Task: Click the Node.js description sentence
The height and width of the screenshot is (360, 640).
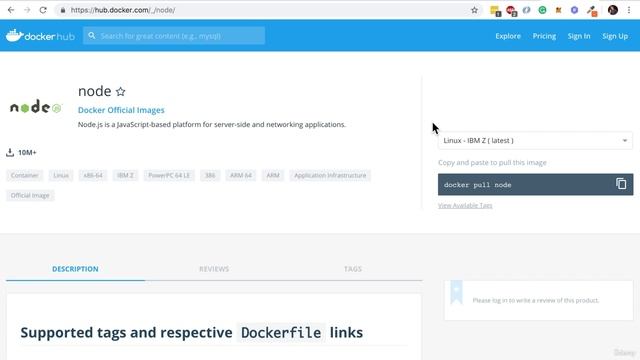Action: (211, 124)
